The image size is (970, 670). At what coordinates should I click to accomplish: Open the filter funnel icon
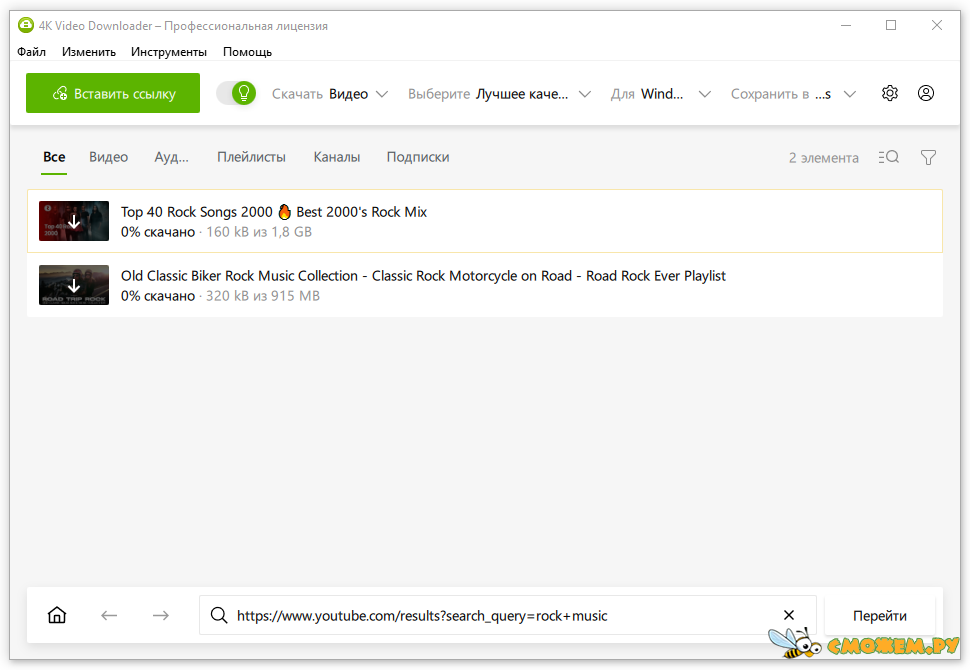928,157
